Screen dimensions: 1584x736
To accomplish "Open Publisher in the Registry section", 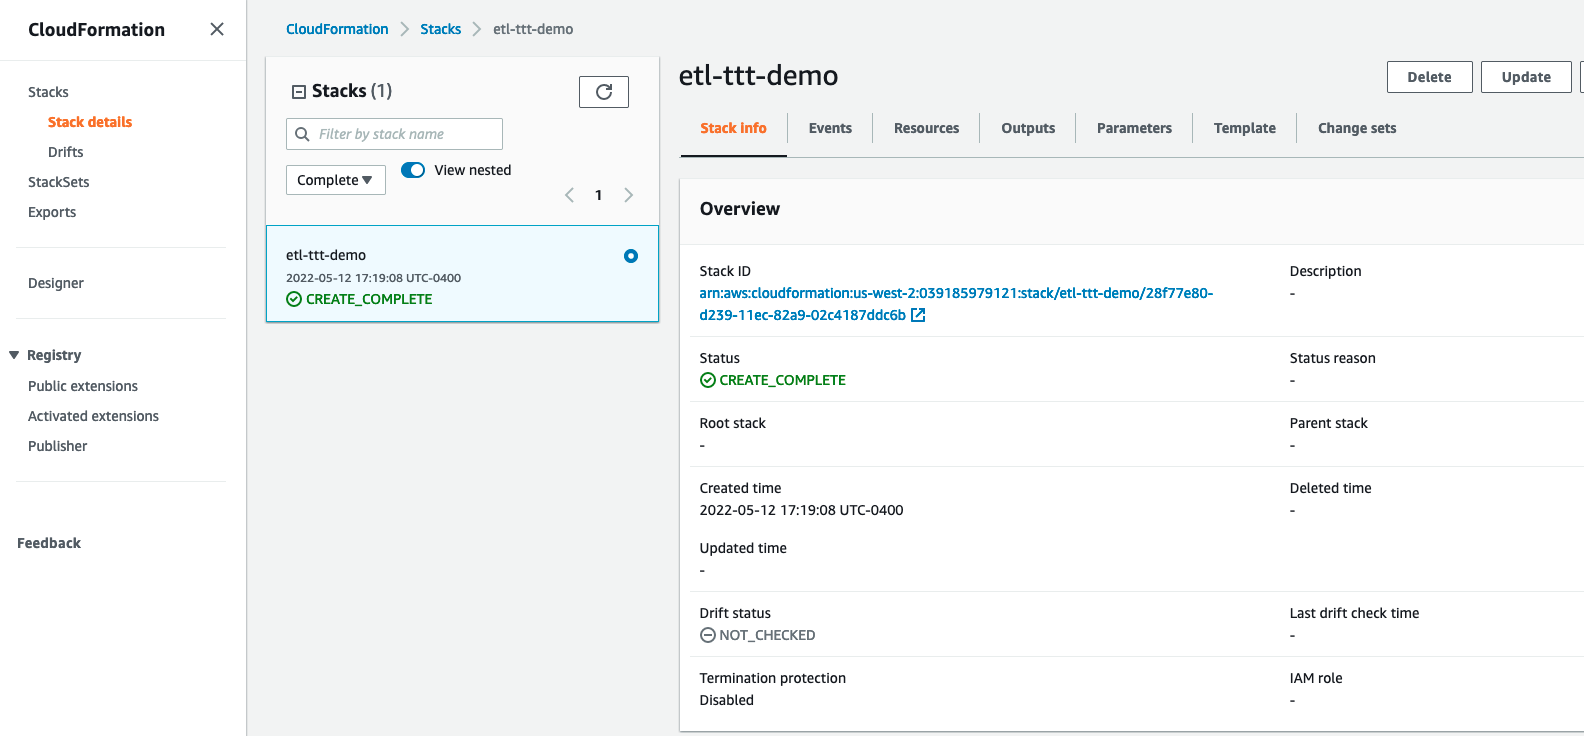I will [x=58, y=446].
